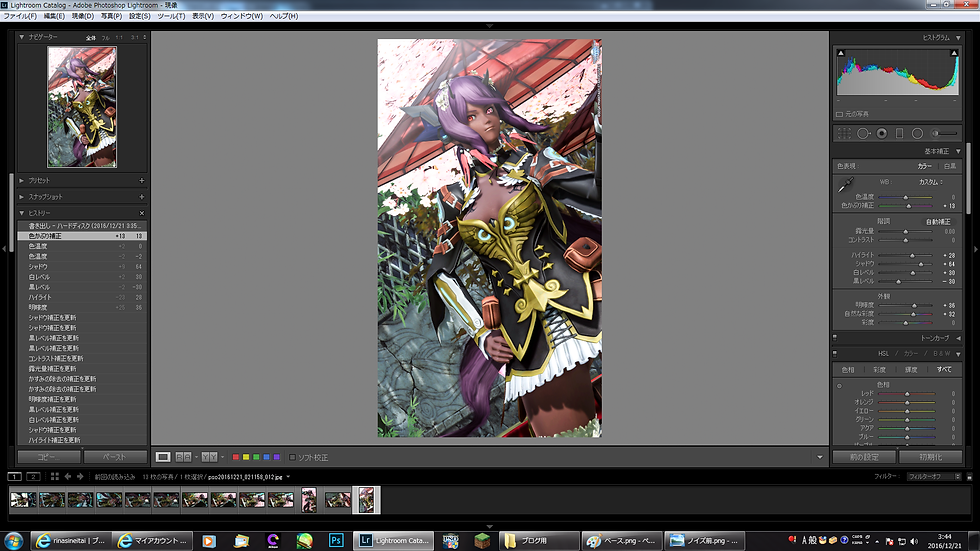Click the Paste settings button

(x=115, y=457)
